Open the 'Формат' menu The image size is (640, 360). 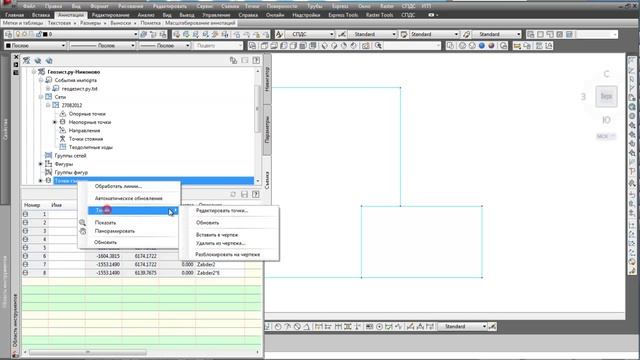tap(99, 6)
